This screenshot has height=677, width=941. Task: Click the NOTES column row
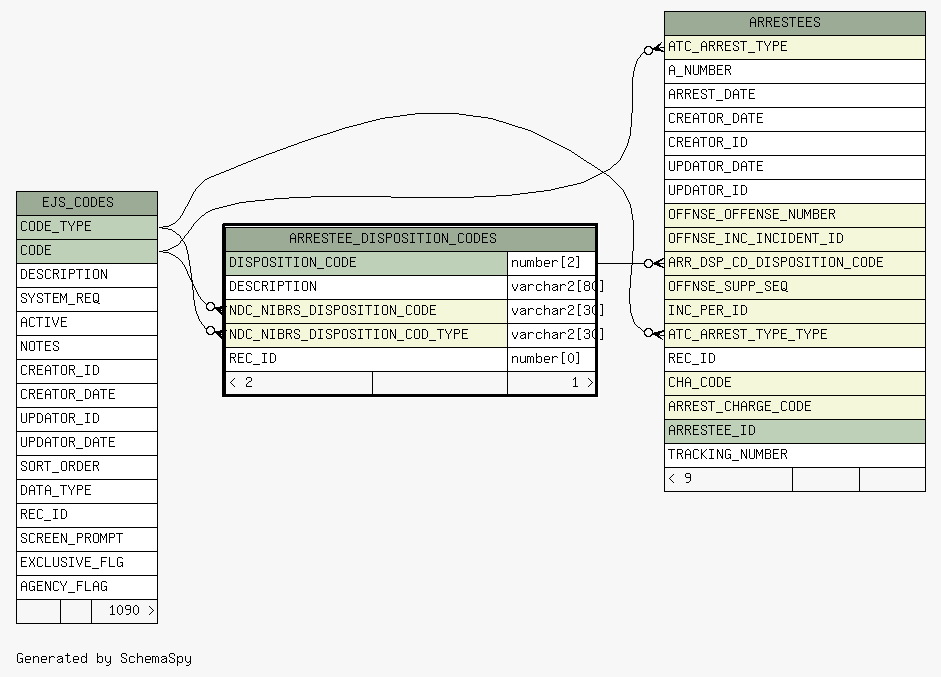pyautogui.click(x=87, y=347)
